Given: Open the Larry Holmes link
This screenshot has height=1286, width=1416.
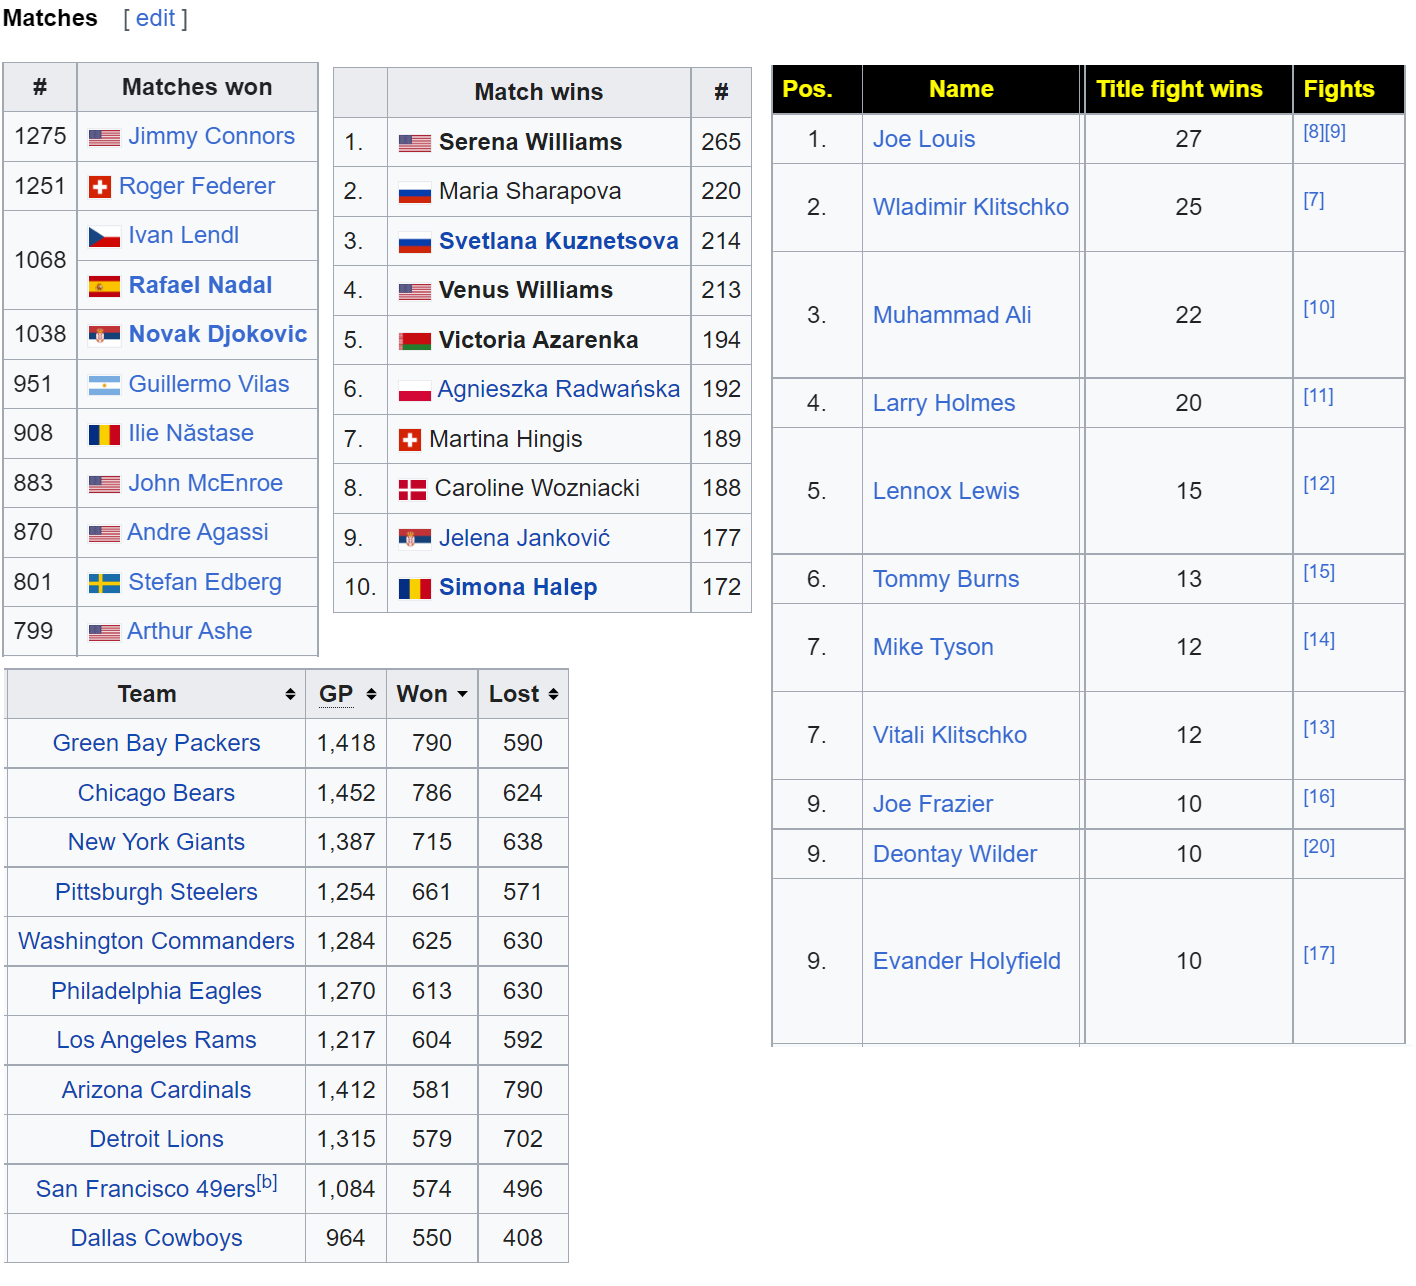Looking at the screenshot, I should [944, 403].
